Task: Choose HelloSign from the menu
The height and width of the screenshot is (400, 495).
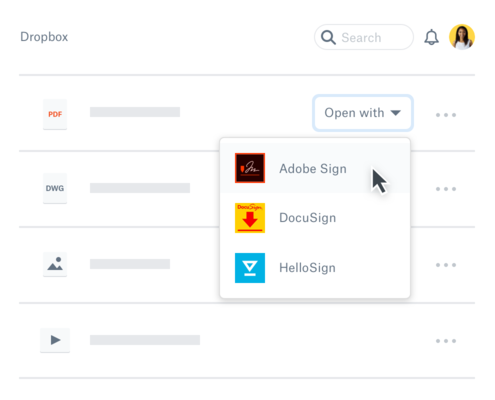Action: 315,268
